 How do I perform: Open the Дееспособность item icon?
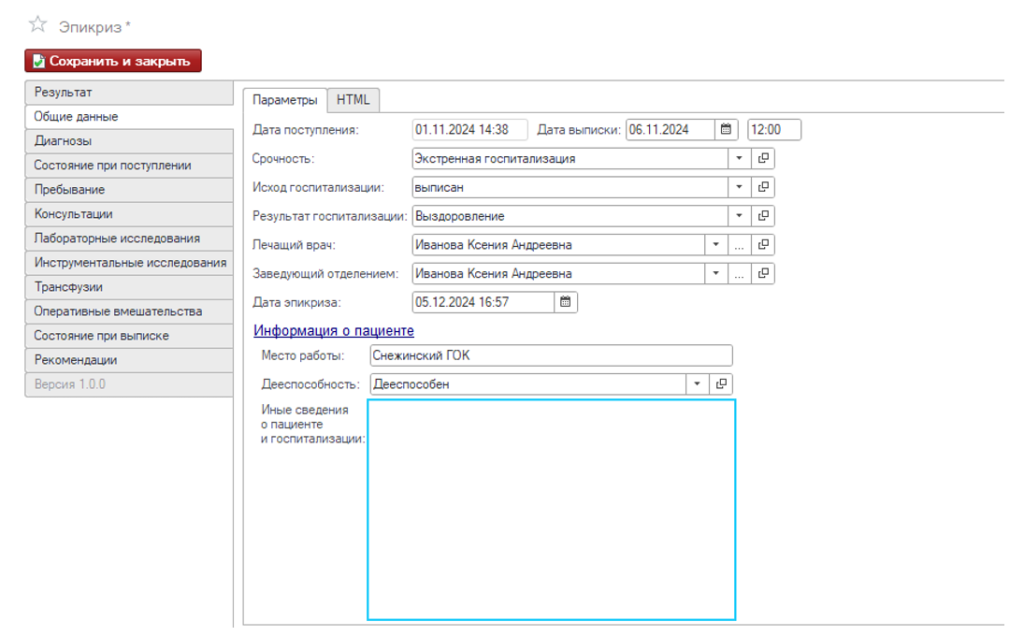point(721,385)
